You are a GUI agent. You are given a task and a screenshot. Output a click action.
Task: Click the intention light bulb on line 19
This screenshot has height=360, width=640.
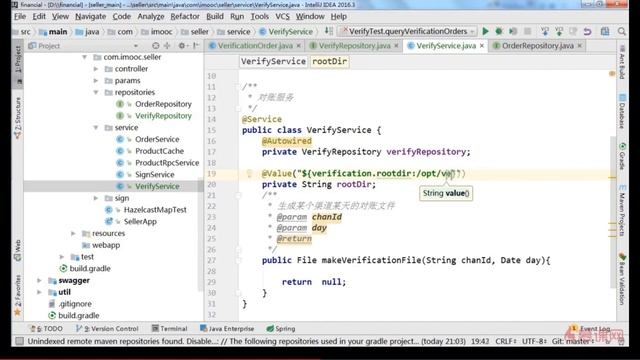click(x=249, y=173)
